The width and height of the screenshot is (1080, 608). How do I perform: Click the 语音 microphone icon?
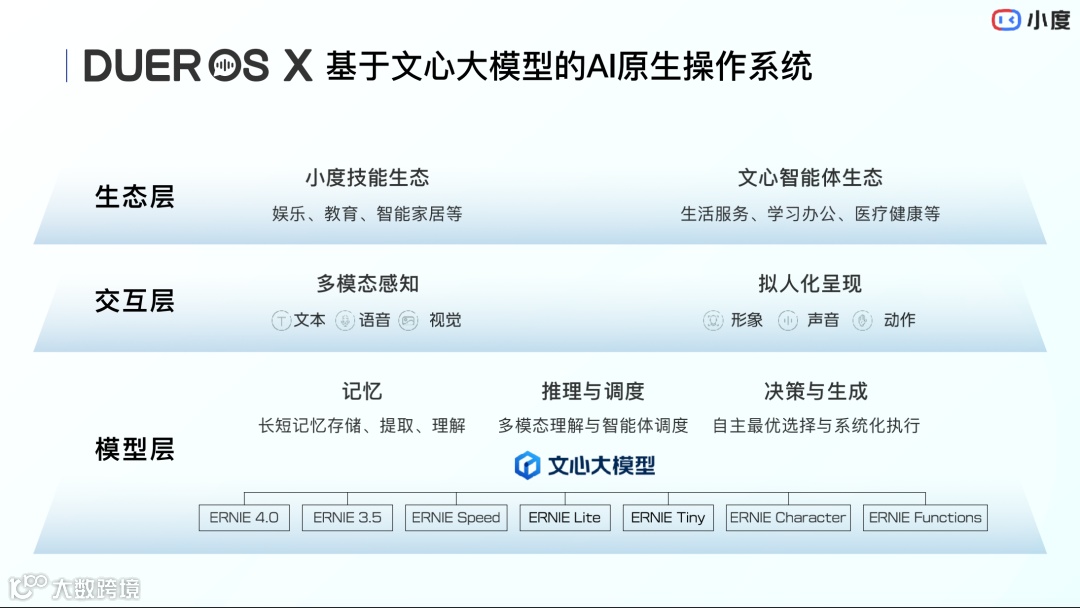345,320
